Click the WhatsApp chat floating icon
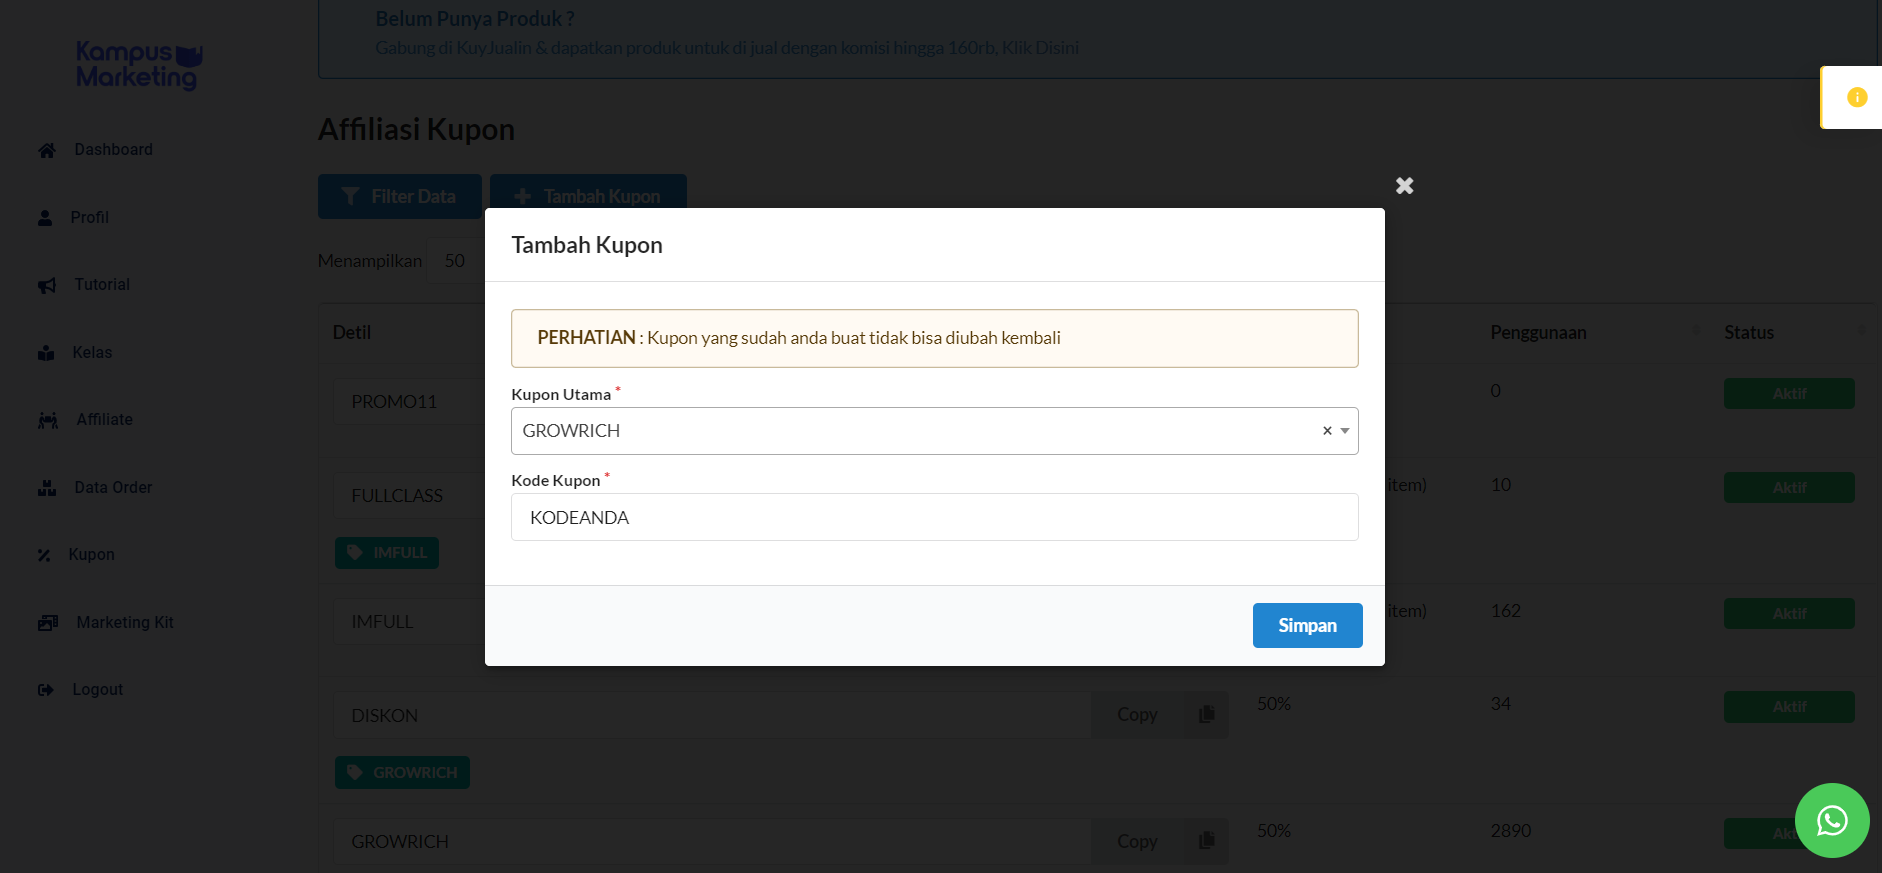 coord(1832,820)
